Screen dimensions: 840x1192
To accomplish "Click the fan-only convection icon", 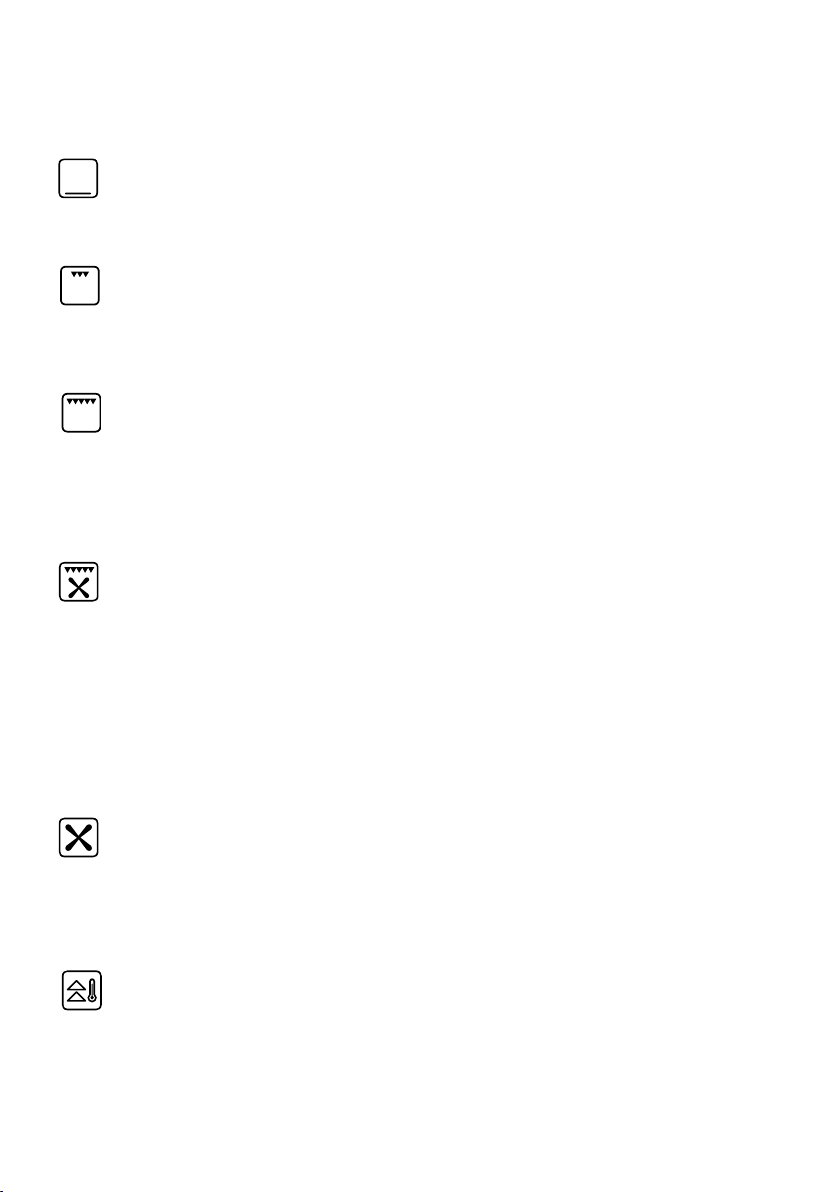I will (79, 838).
